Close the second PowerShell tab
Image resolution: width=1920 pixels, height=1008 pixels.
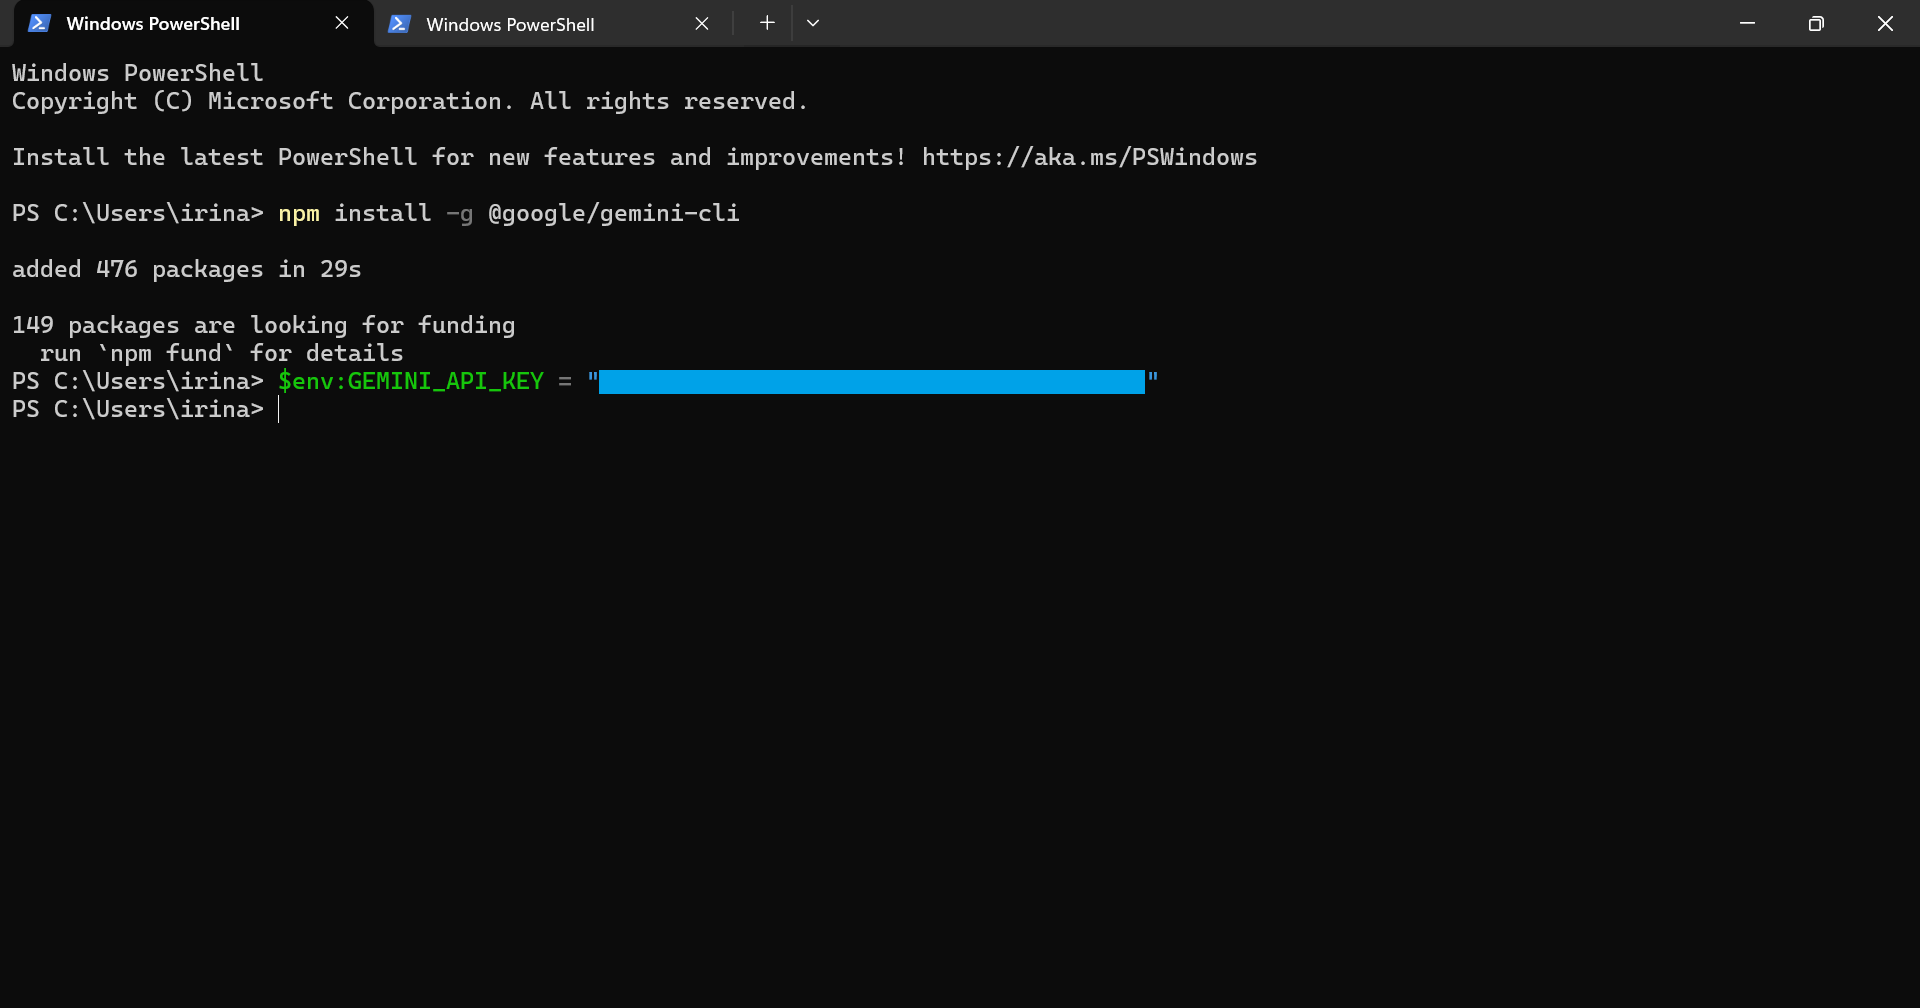click(x=702, y=24)
